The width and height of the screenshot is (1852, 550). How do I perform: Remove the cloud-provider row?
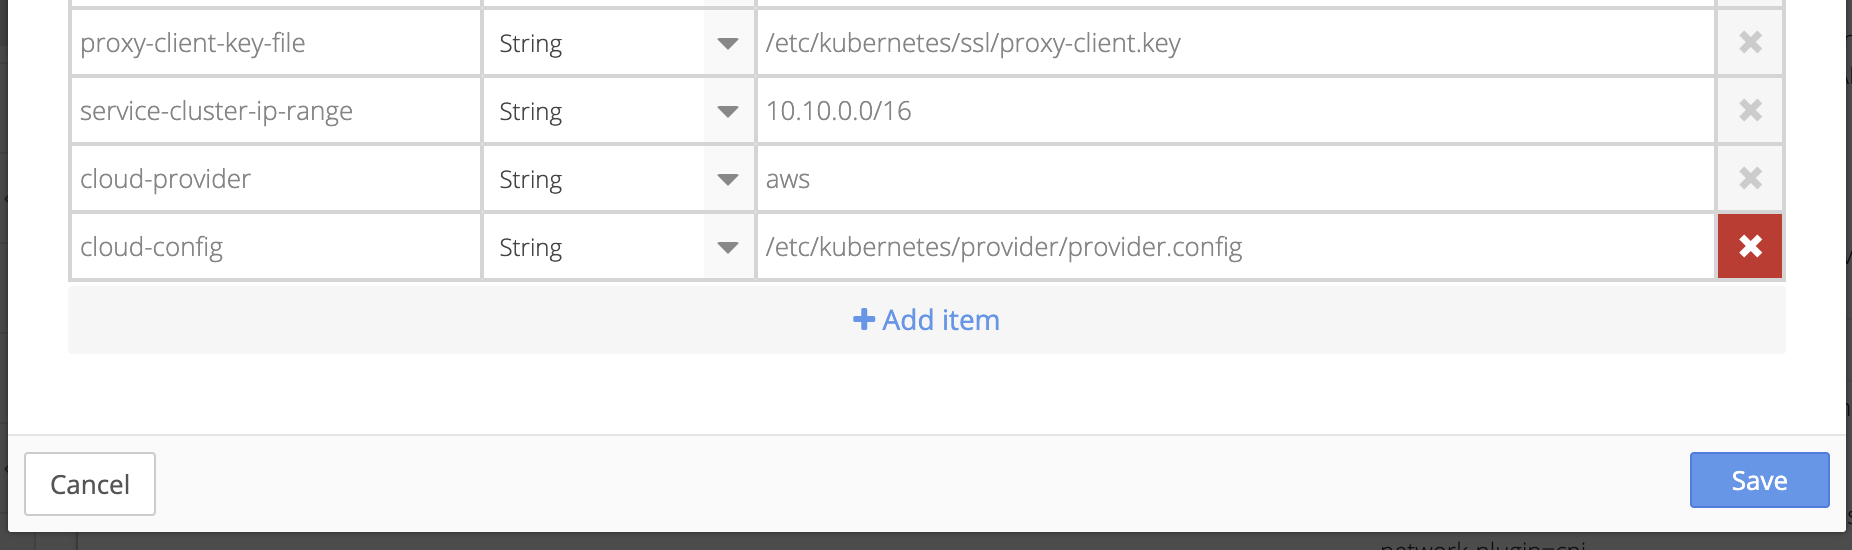[1750, 178]
